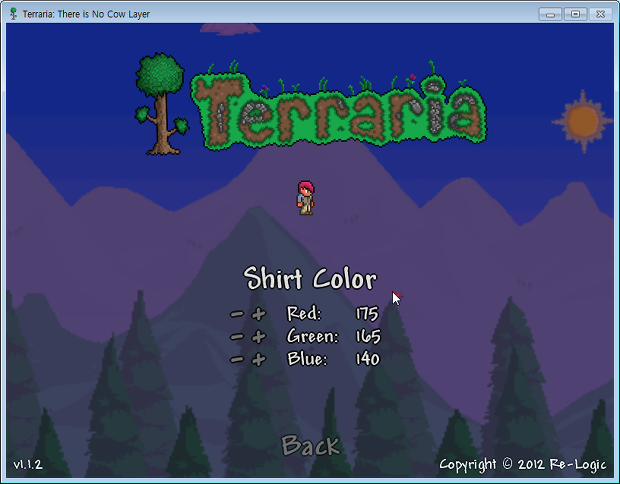This screenshot has height=484, width=620.
Task: Increase the Red value with plus
Action: (x=259, y=314)
